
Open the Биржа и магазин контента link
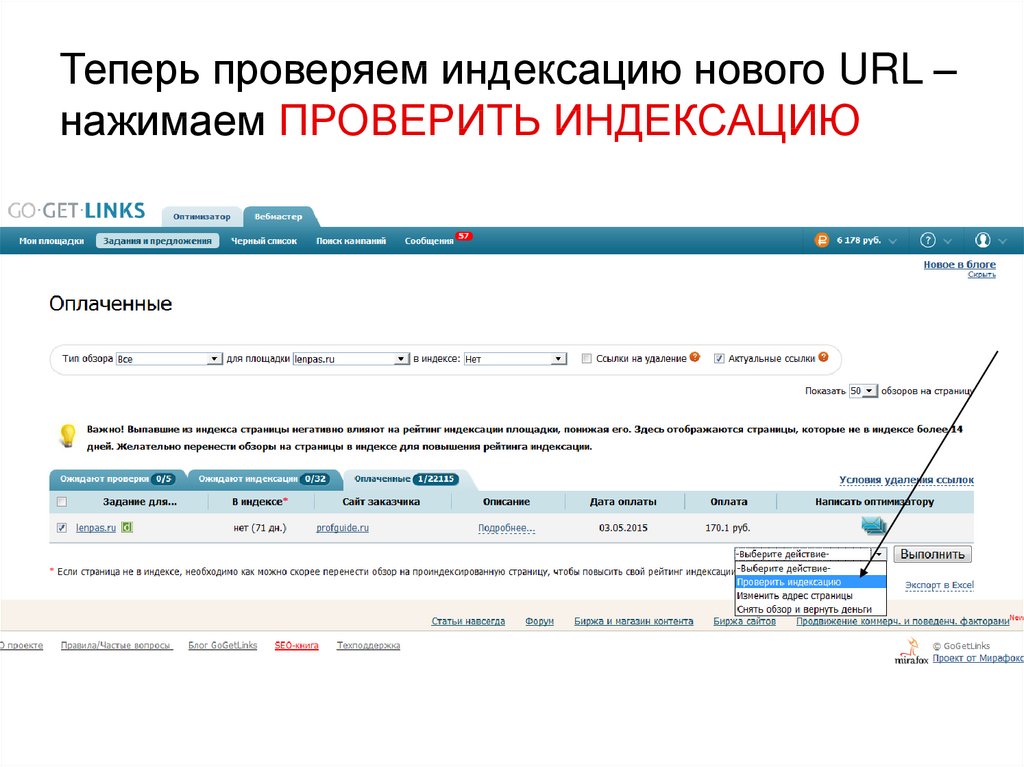click(633, 621)
